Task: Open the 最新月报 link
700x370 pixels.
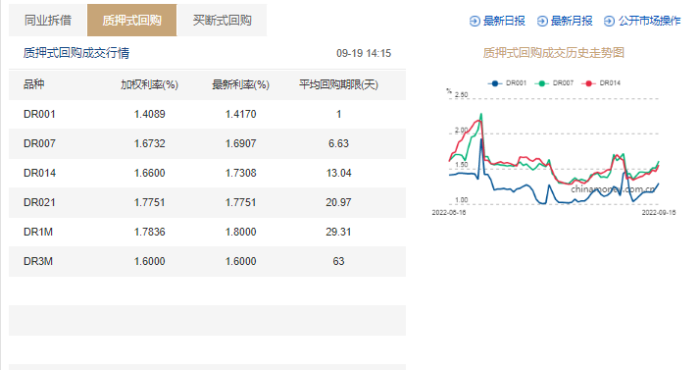Action: [571, 21]
